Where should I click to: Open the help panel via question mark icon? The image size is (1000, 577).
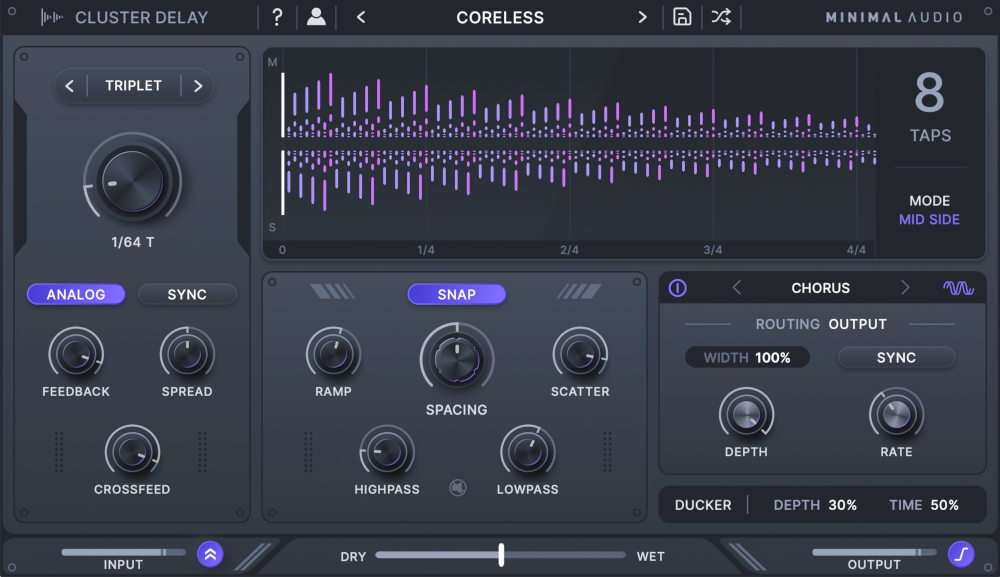277,17
